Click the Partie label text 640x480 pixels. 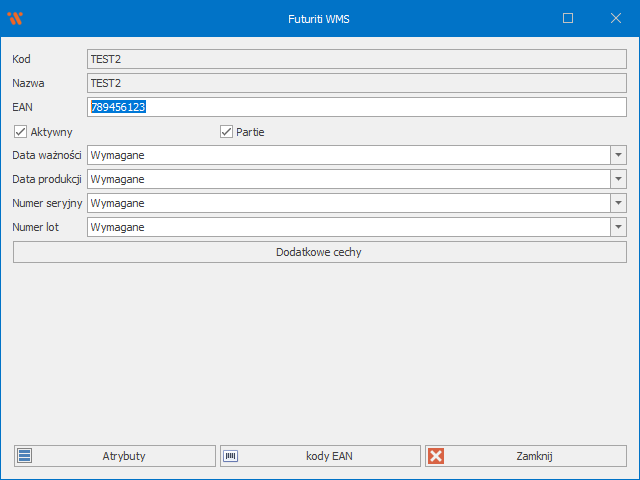click(x=250, y=132)
